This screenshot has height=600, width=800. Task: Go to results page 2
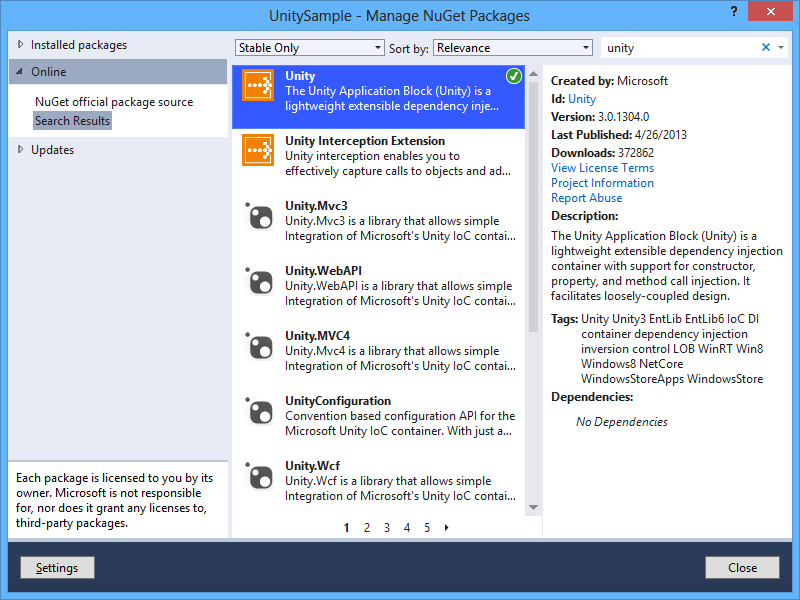click(366, 528)
